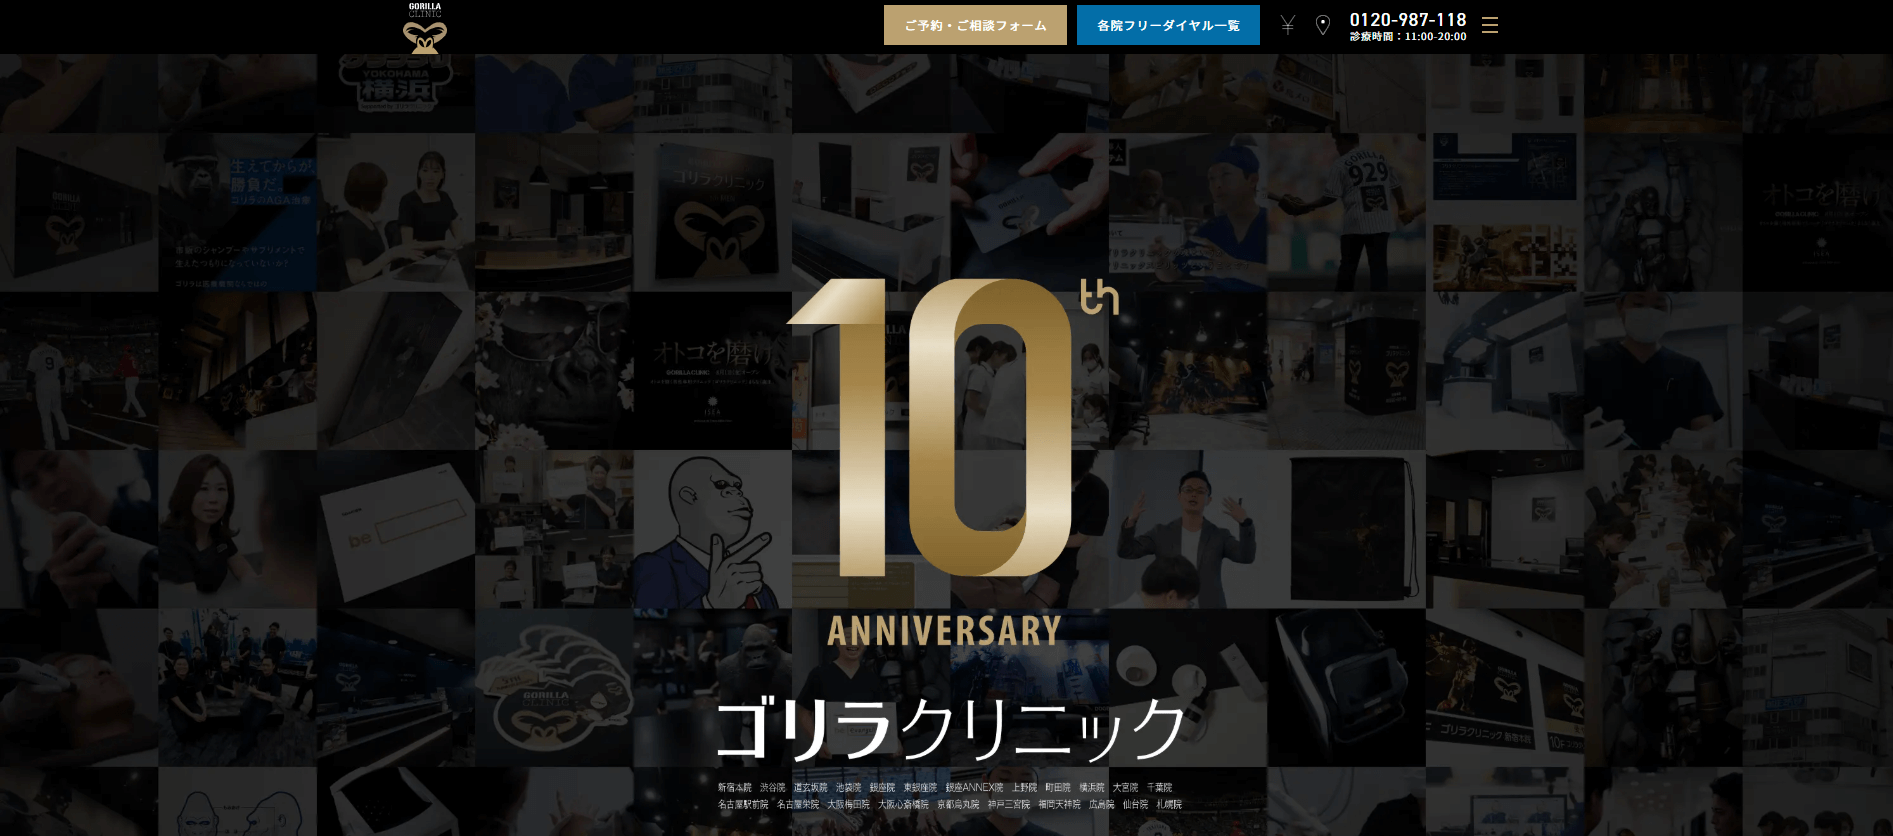
Task: Open the 札幌院 clinic link
Action: 1169,805
